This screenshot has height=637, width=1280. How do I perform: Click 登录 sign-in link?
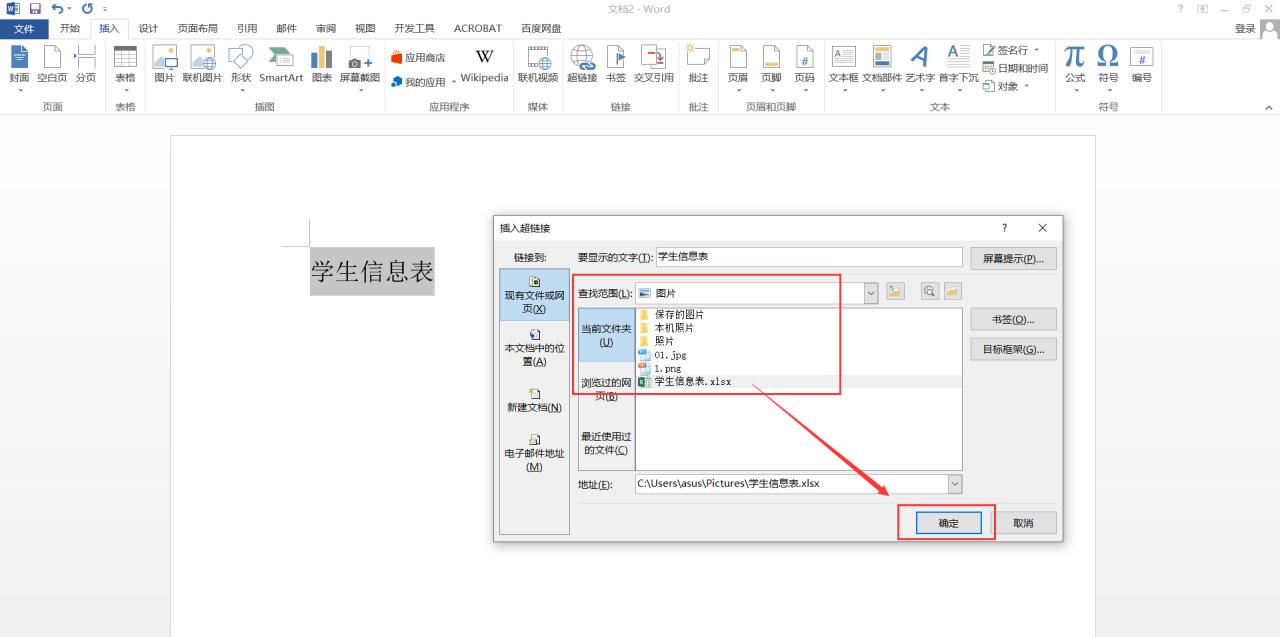(x=1245, y=29)
